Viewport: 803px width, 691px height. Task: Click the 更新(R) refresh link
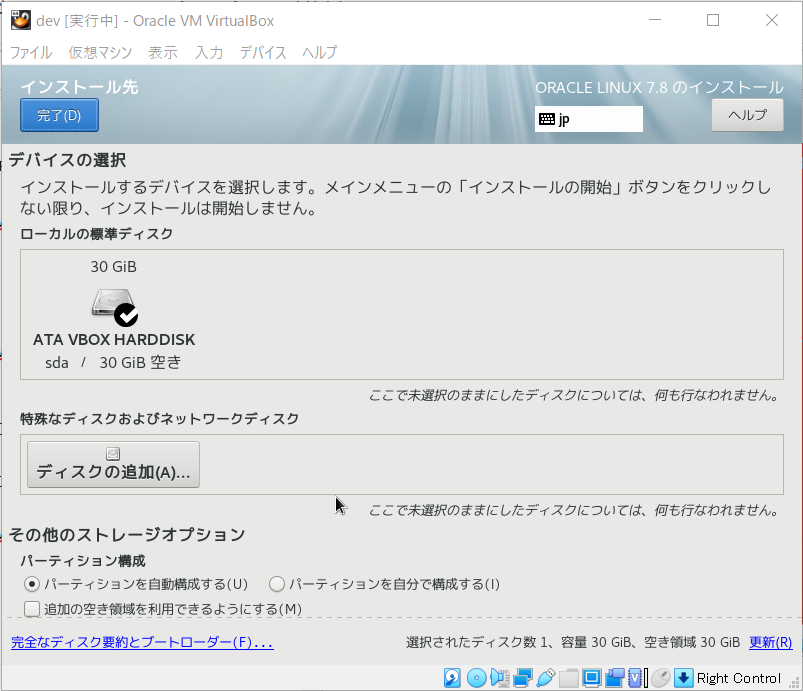pyautogui.click(x=771, y=642)
